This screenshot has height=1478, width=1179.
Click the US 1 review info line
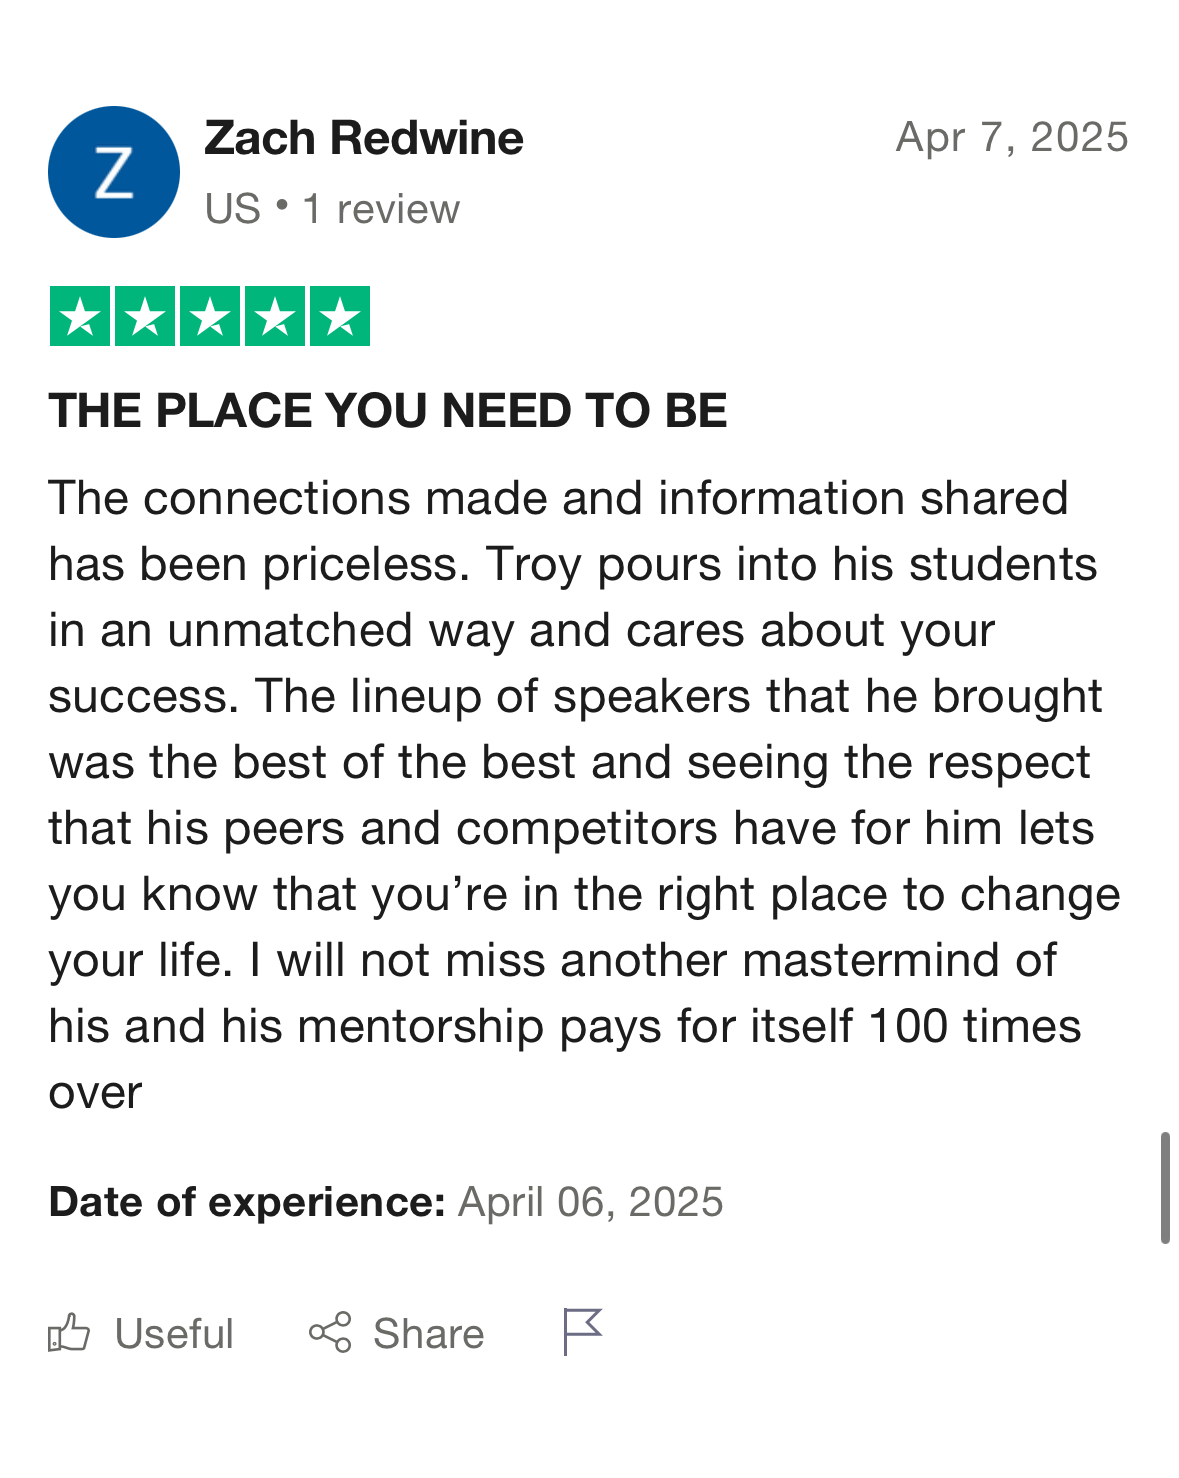[x=332, y=209]
